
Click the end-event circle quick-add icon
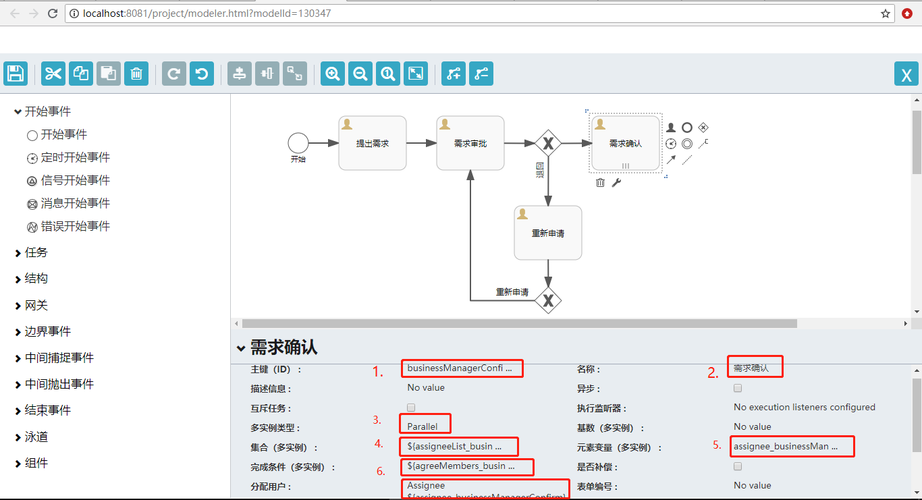pos(687,127)
